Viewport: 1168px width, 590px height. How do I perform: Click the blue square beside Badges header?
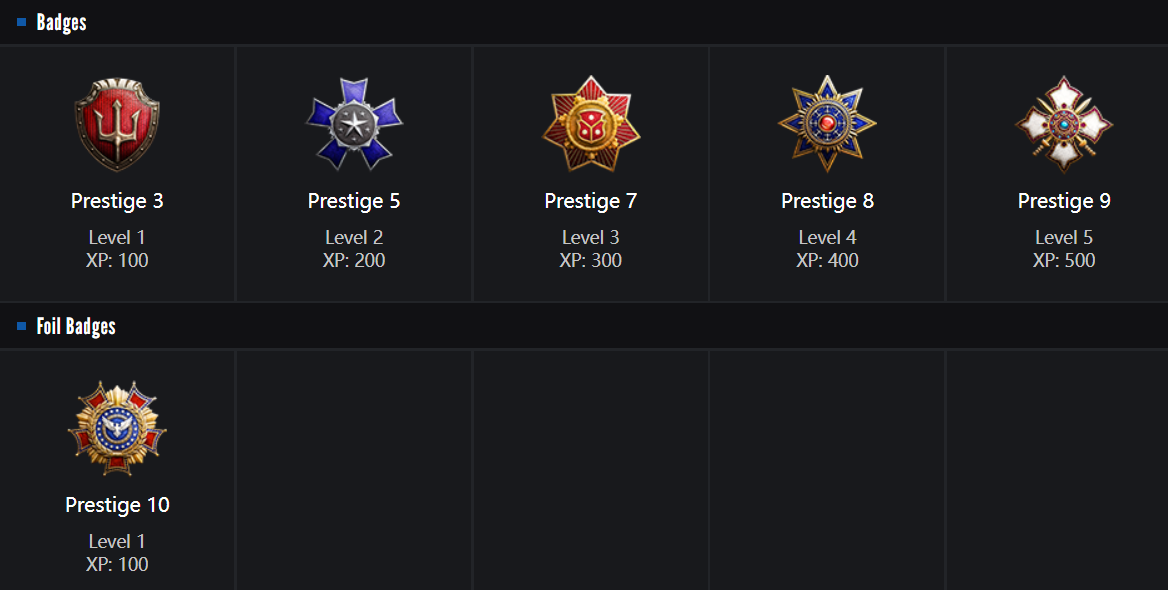click(x=22, y=22)
